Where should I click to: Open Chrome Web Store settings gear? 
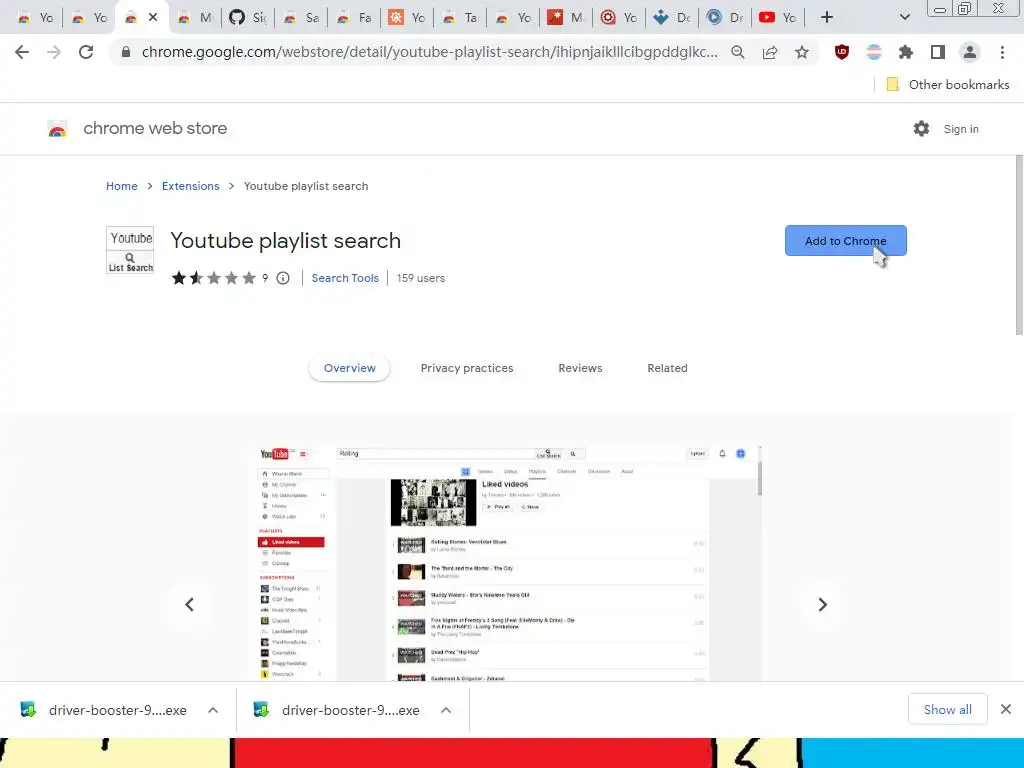[921, 129]
